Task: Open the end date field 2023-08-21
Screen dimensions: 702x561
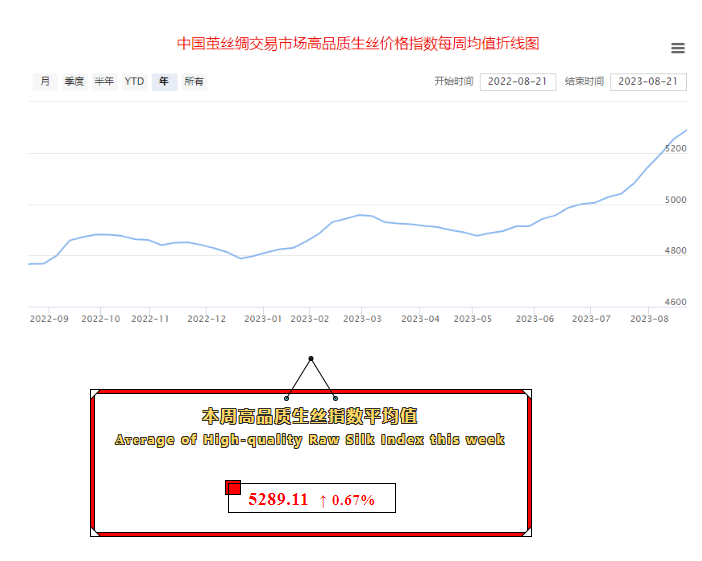Action: 647,82
